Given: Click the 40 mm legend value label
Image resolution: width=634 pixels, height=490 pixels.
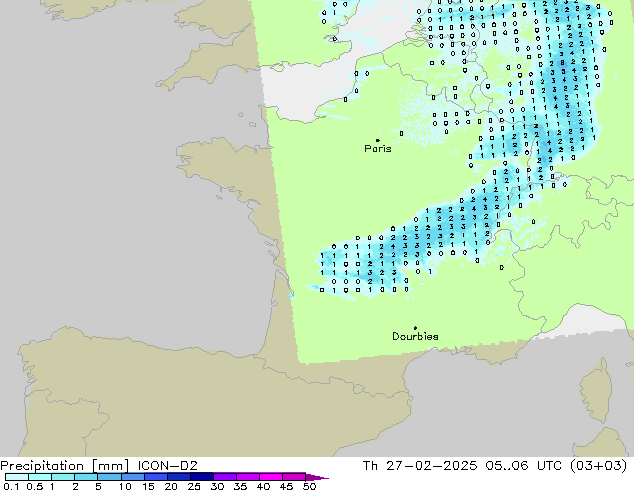Looking at the screenshot, I should tap(263, 486).
